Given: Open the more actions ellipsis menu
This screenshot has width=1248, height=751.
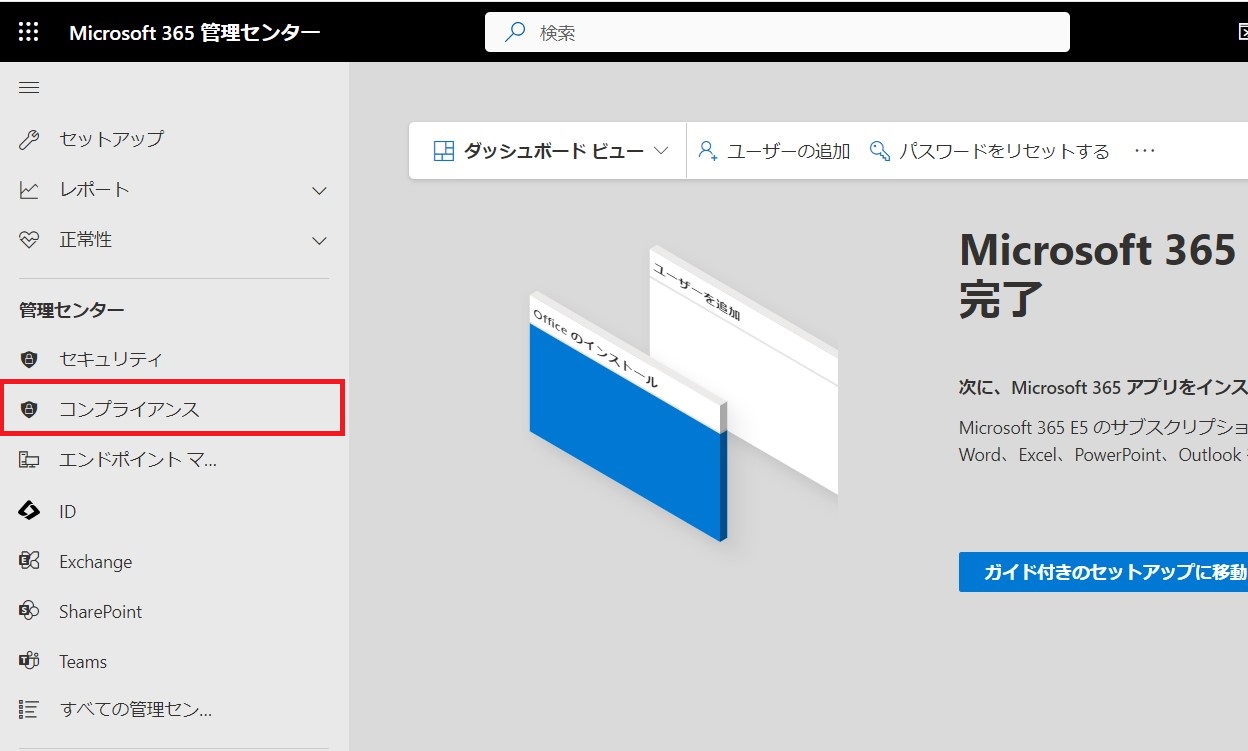Looking at the screenshot, I should [x=1145, y=151].
